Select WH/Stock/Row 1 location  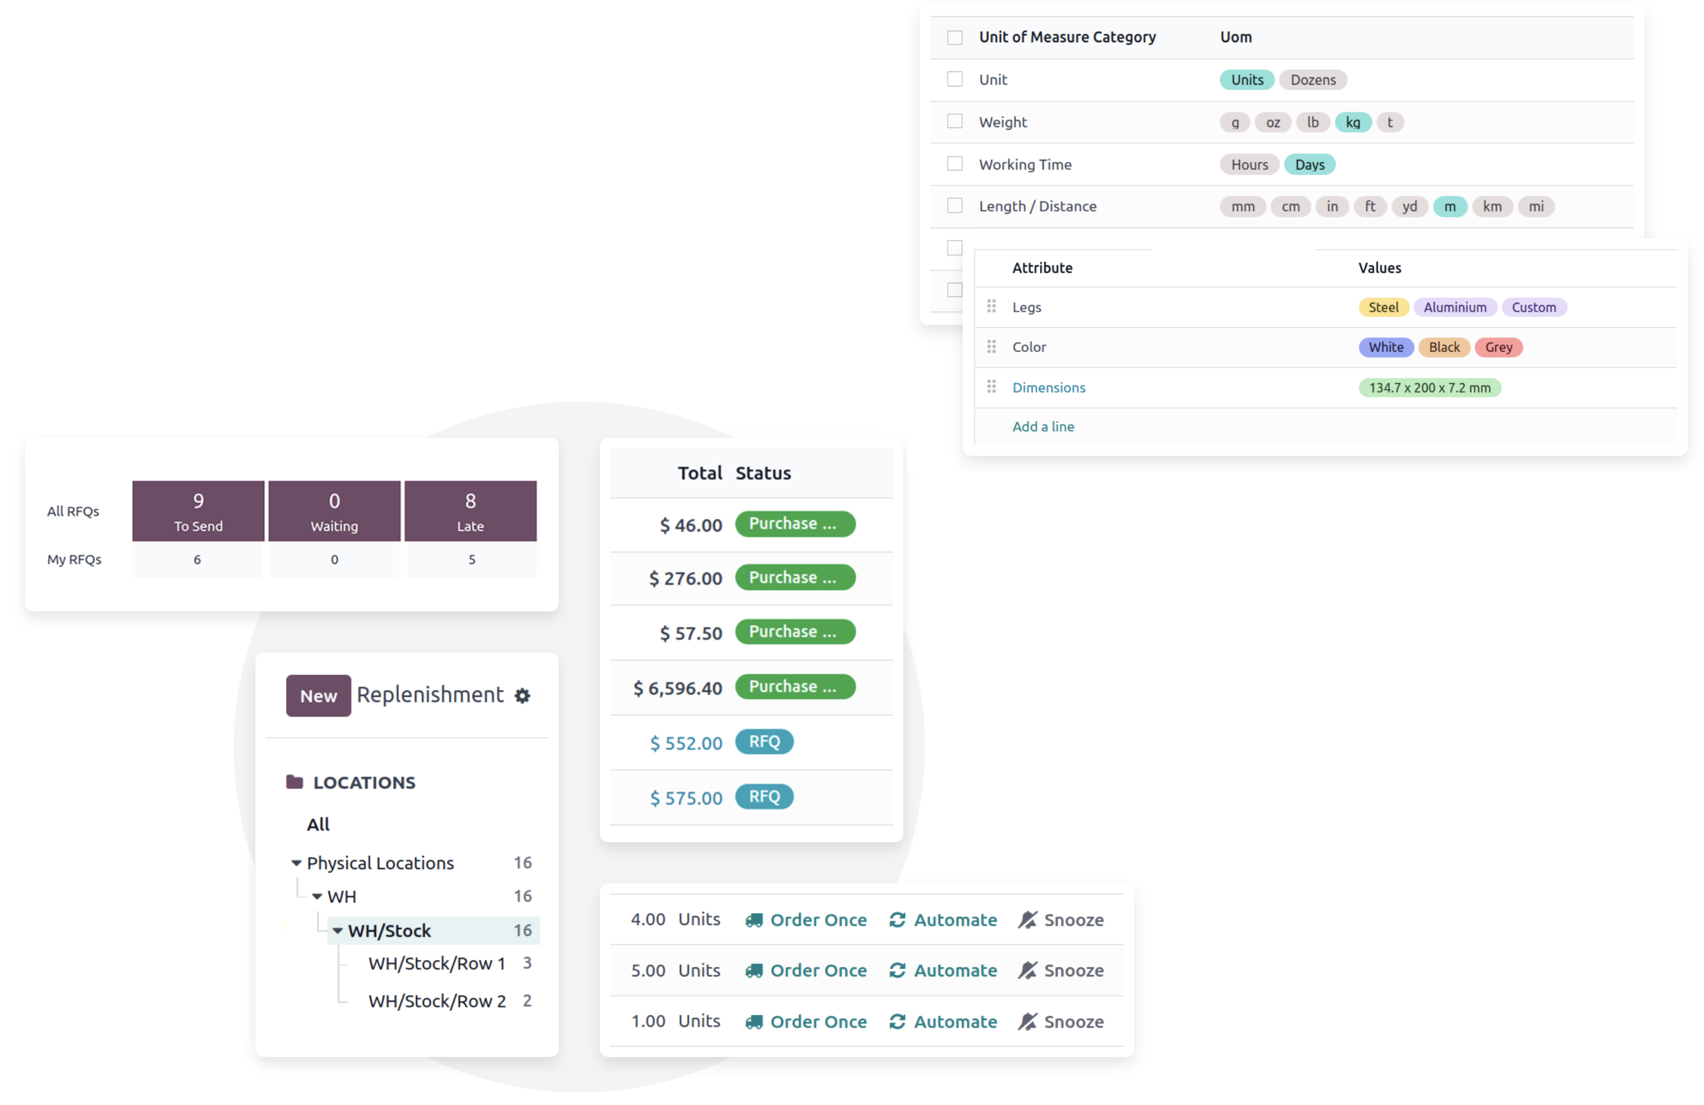[x=436, y=964]
